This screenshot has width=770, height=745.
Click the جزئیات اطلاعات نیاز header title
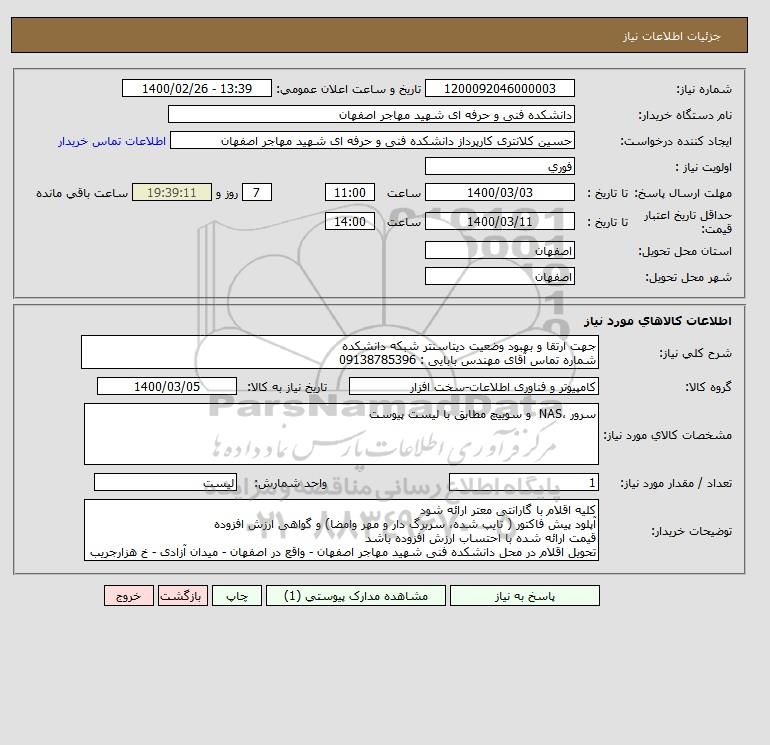click(x=672, y=36)
